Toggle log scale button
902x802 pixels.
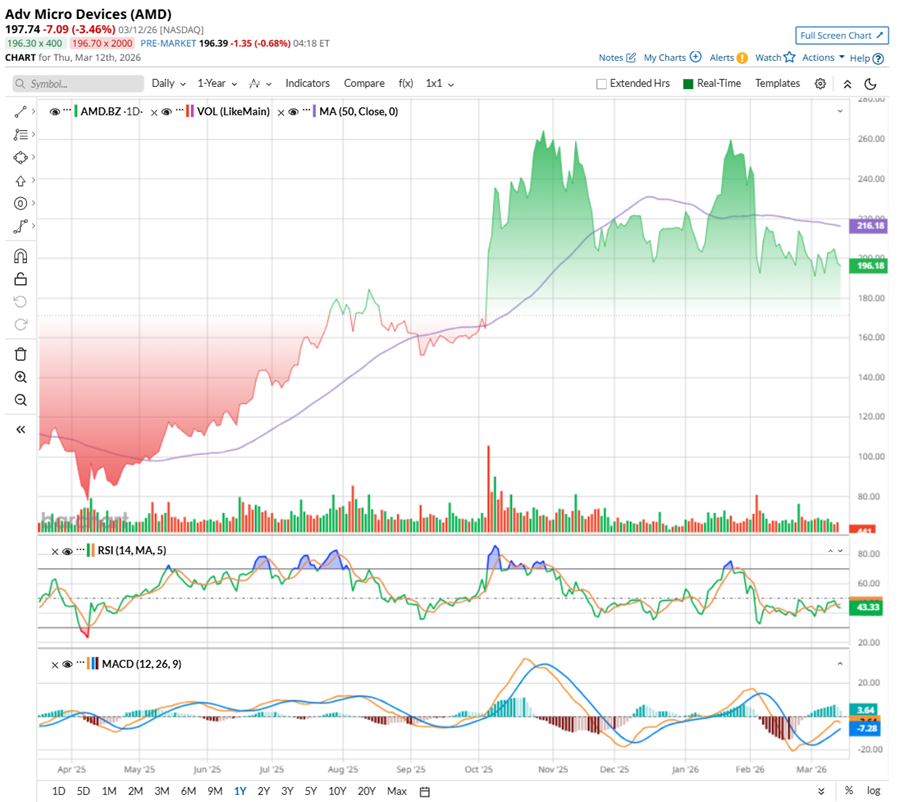pos(874,790)
